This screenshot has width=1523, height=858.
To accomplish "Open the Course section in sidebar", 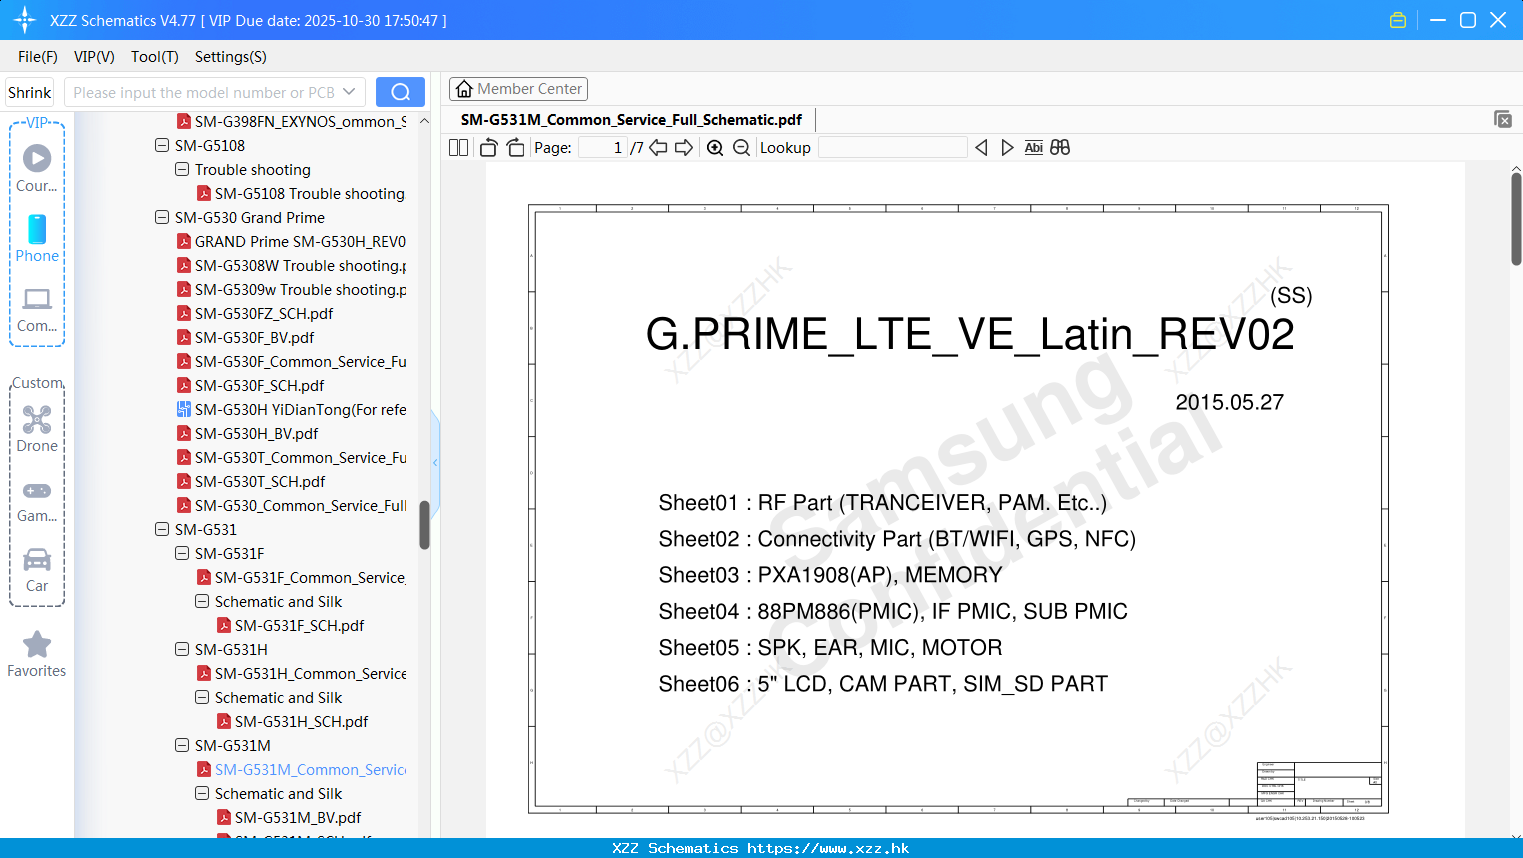I will [37, 168].
